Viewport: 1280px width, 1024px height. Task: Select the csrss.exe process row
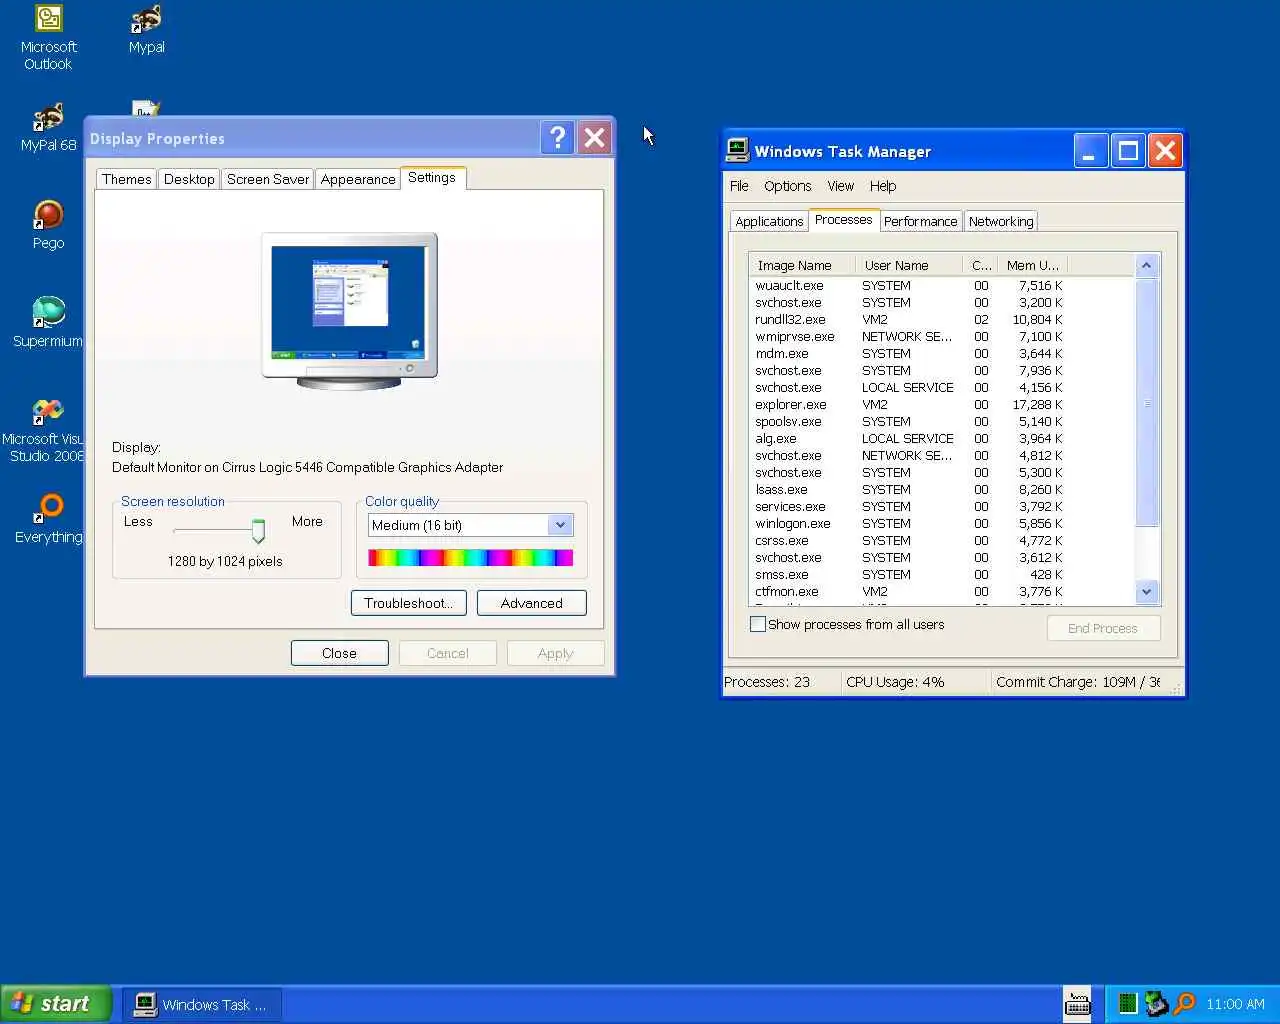pyautogui.click(x=942, y=541)
